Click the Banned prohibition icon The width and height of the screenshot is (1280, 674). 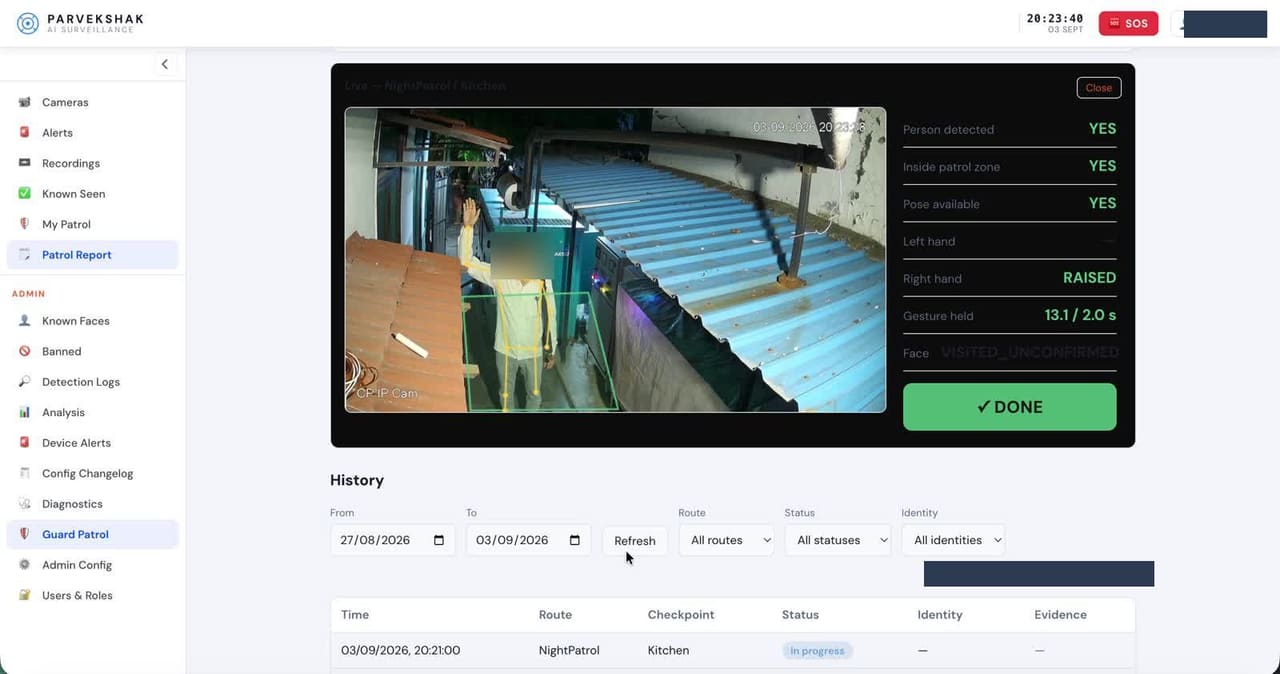[x=24, y=351]
